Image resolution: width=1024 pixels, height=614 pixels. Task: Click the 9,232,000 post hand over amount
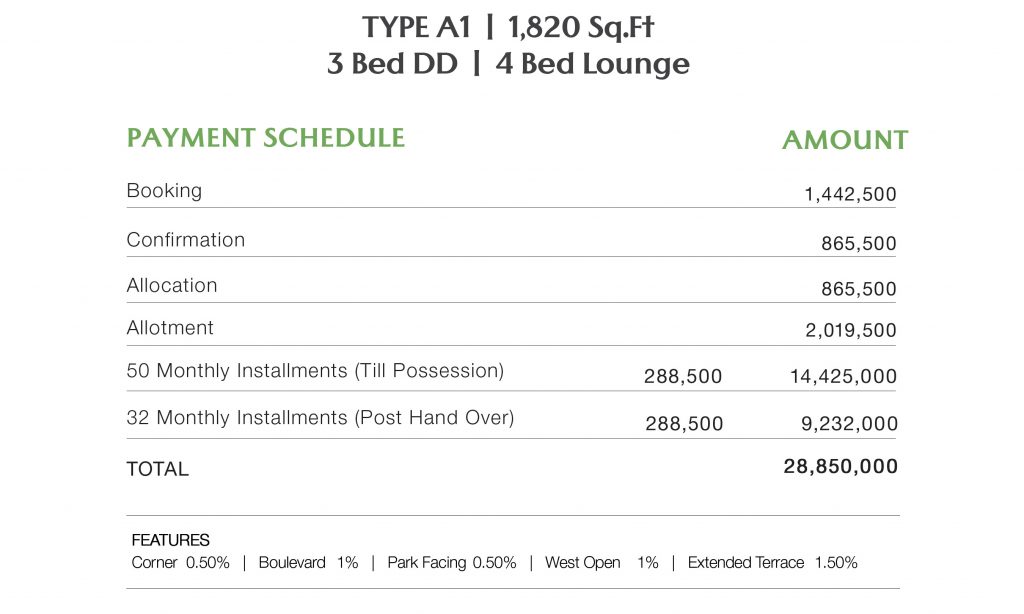(x=850, y=425)
